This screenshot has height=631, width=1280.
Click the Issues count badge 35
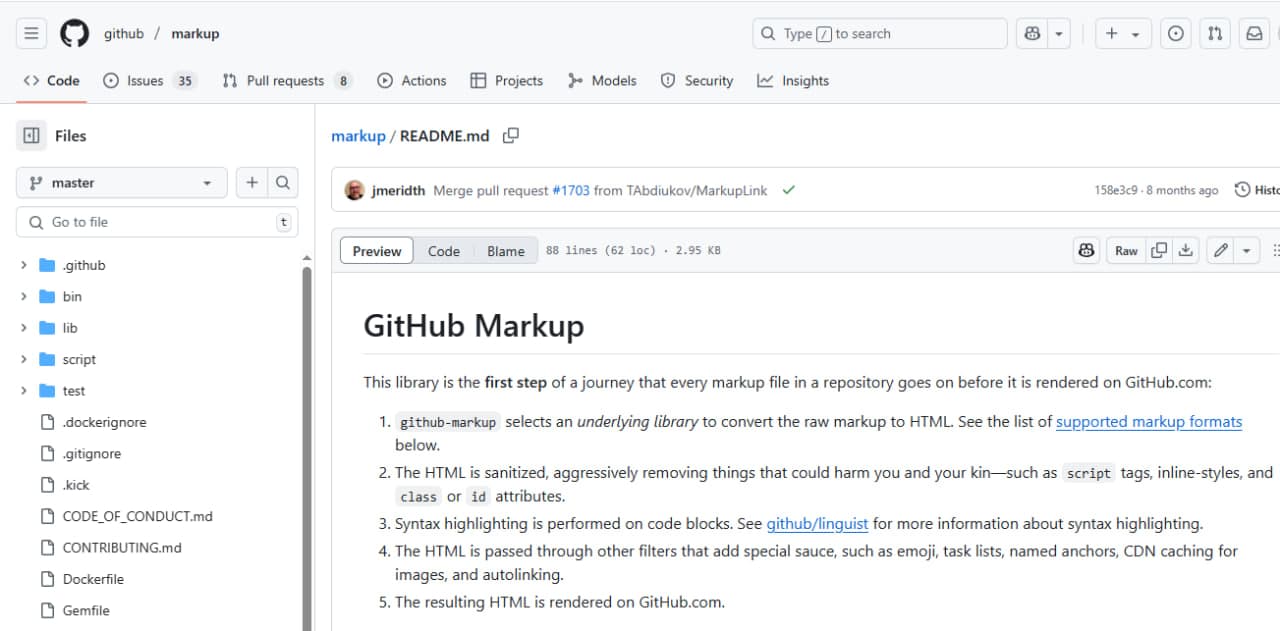185,81
